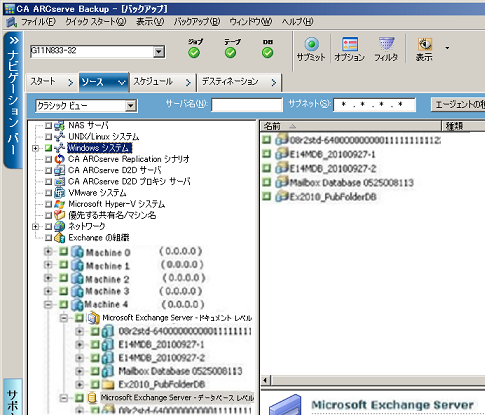Click the application menu icon beside ファイル
The width and height of the screenshot is (485, 415).
coord(12,22)
